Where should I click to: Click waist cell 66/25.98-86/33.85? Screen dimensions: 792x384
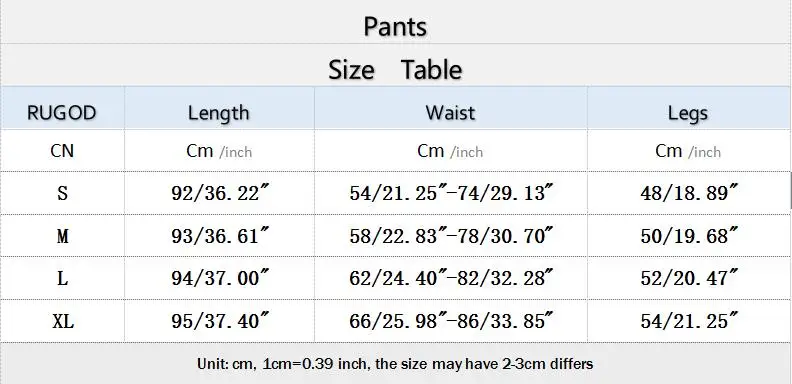pos(451,321)
